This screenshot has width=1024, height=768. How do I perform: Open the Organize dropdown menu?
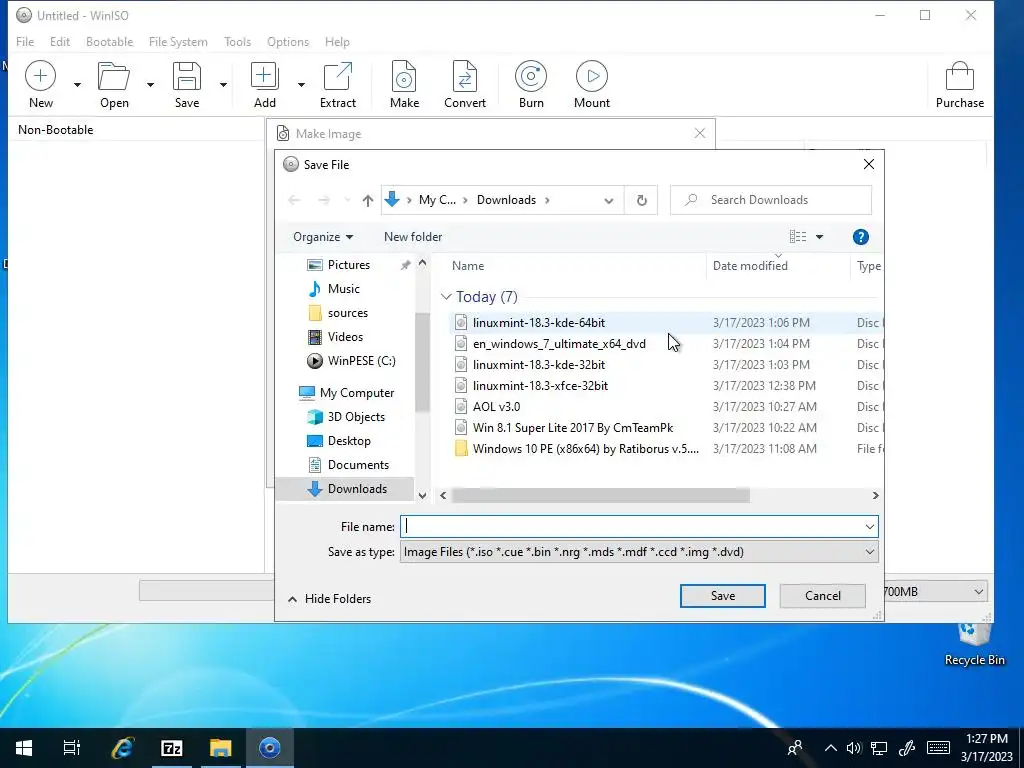pos(323,237)
